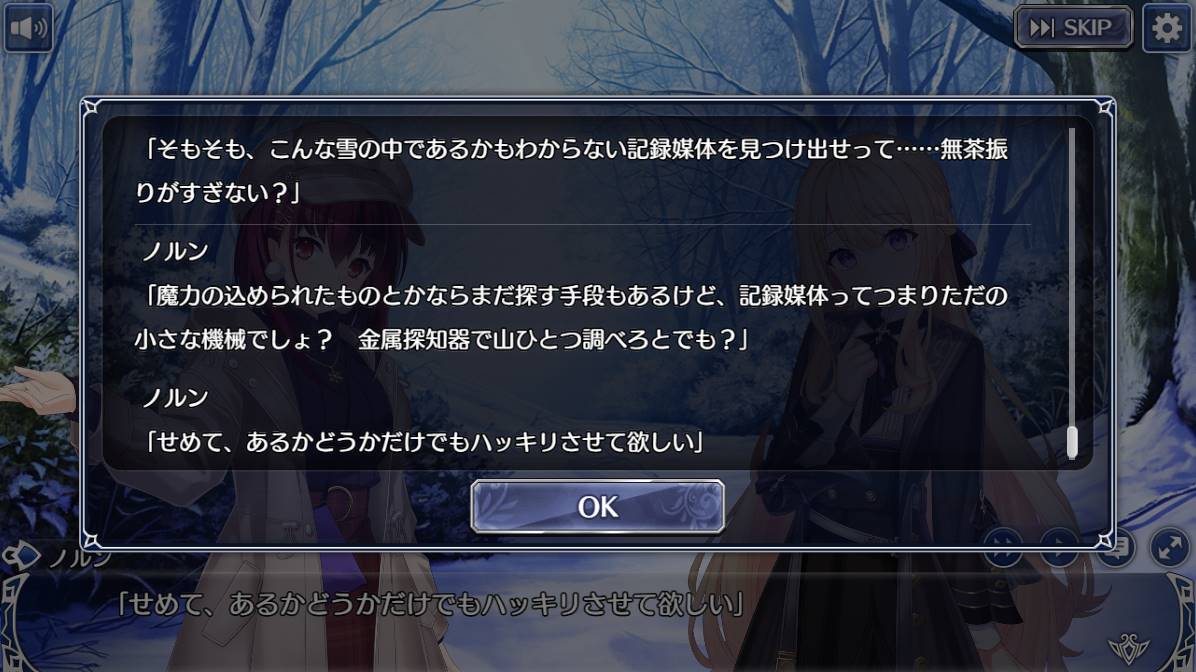Grab the backlog scrollbar thumb

point(1072,442)
